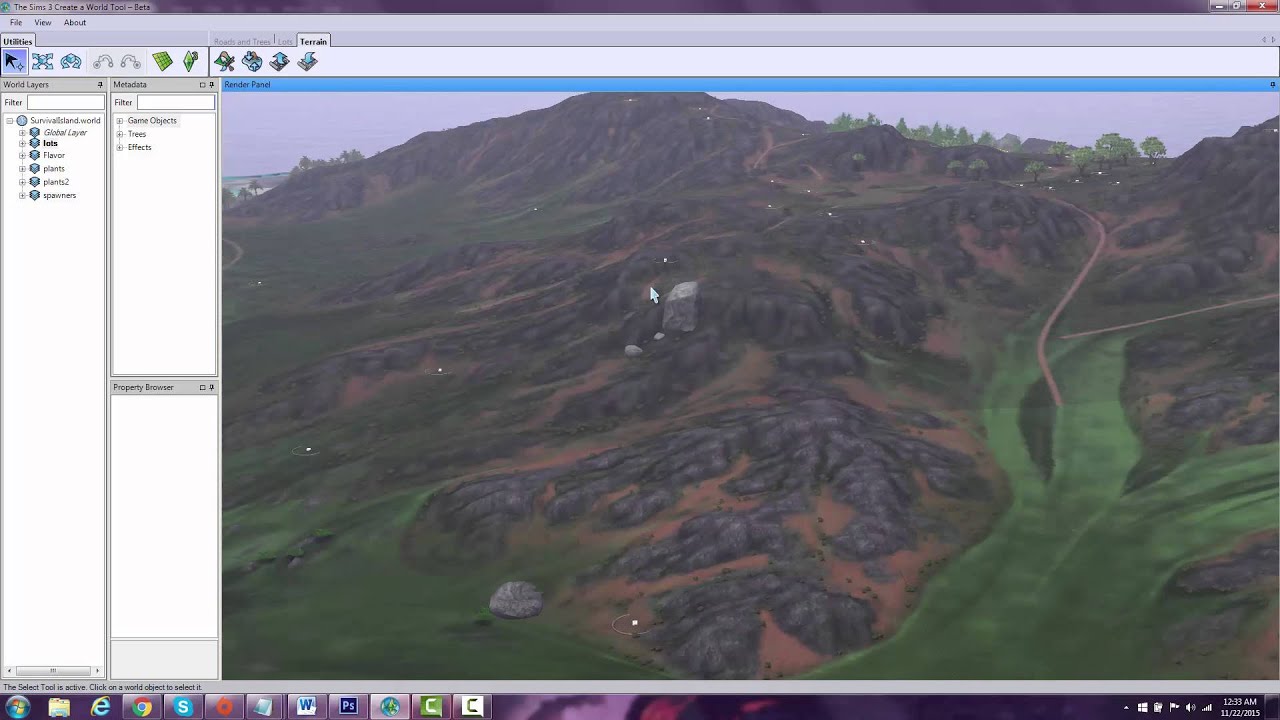Open Microsoft Word from the taskbar

coord(306,707)
